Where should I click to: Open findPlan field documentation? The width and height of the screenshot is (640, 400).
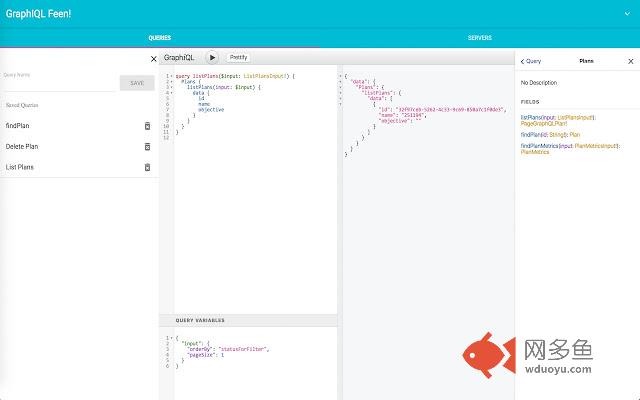(530, 135)
